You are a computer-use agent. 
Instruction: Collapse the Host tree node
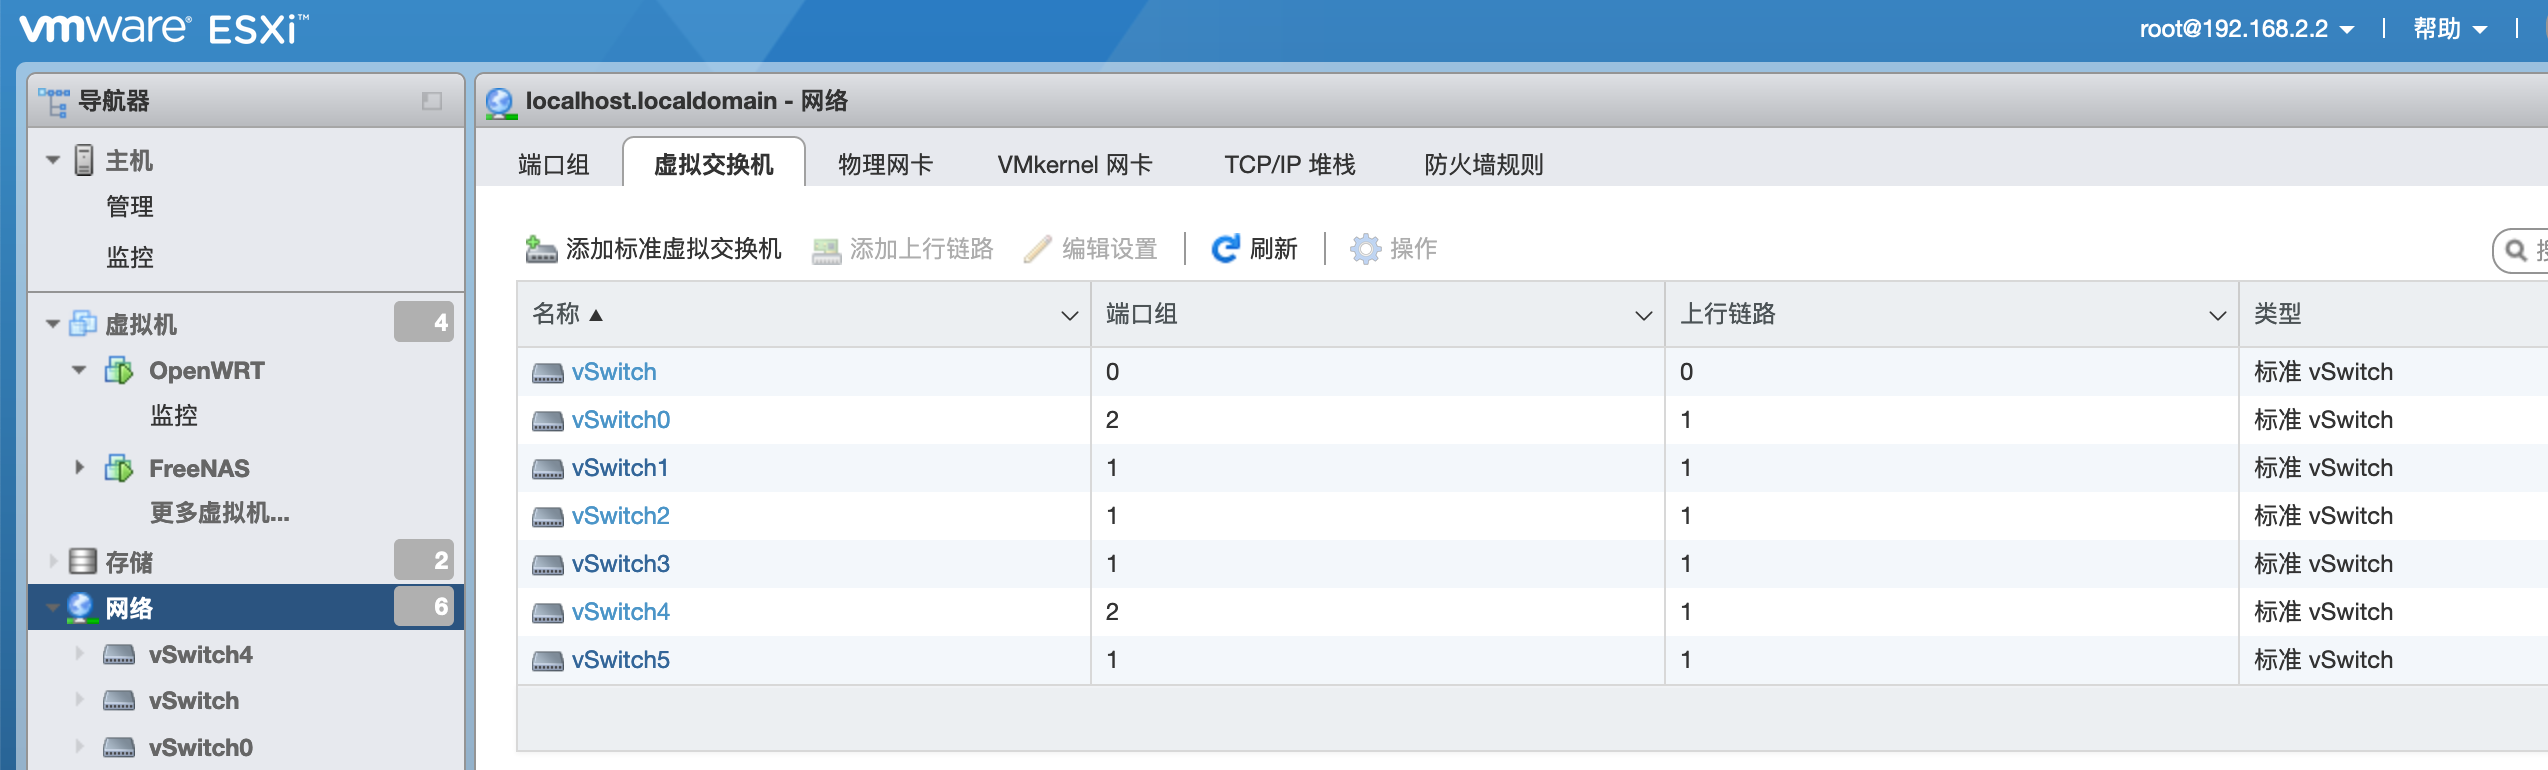53,160
